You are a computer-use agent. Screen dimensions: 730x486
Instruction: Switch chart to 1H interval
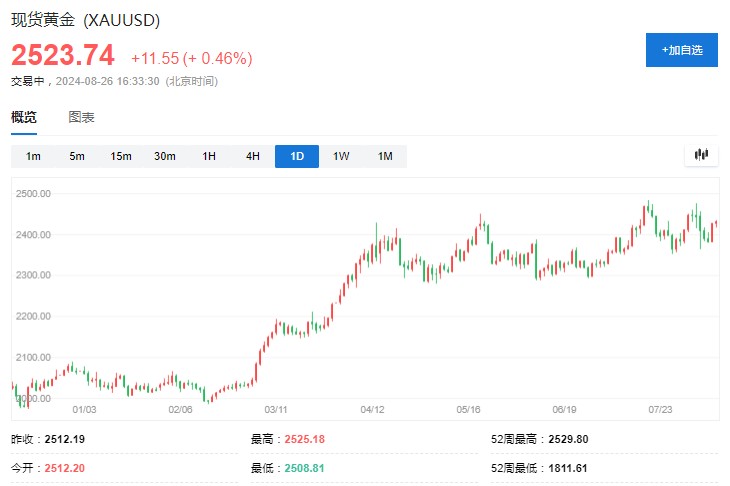point(209,156)
